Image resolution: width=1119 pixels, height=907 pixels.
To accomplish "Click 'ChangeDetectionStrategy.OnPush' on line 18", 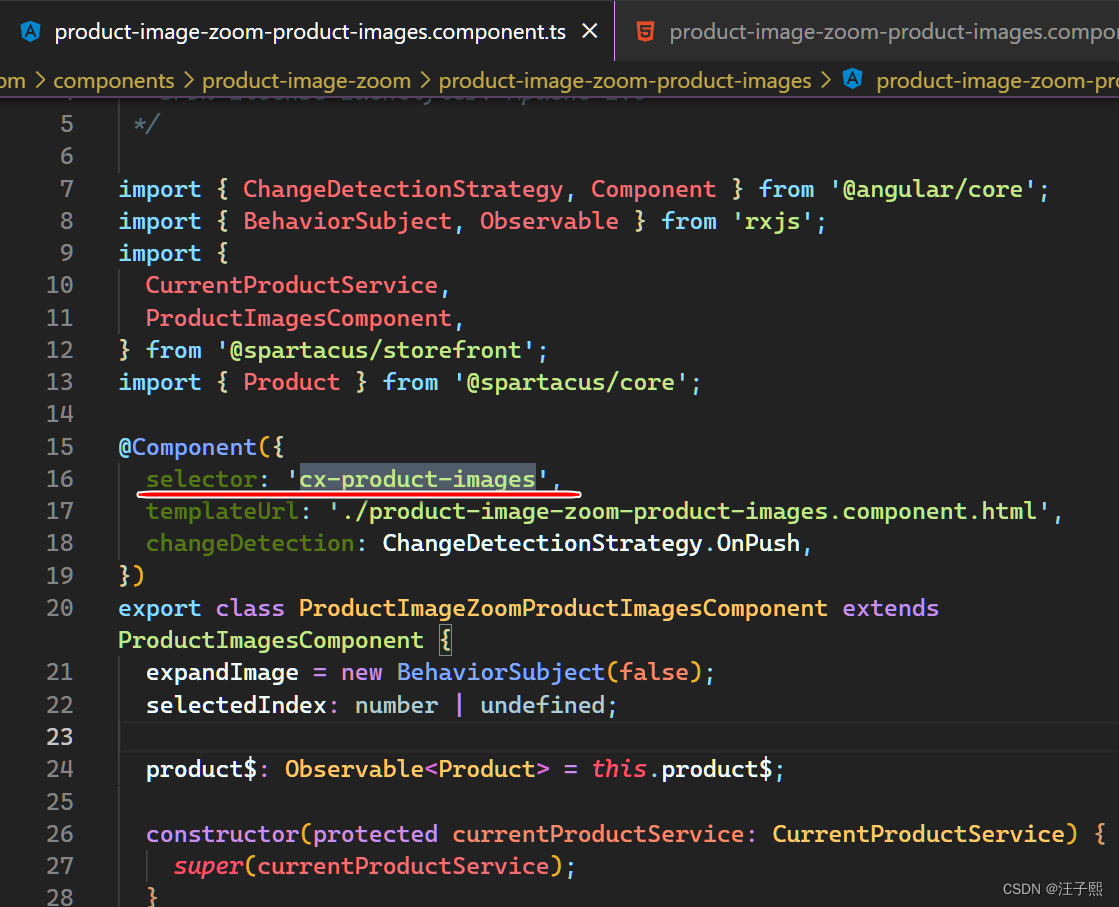I will [x=591, y=543].
